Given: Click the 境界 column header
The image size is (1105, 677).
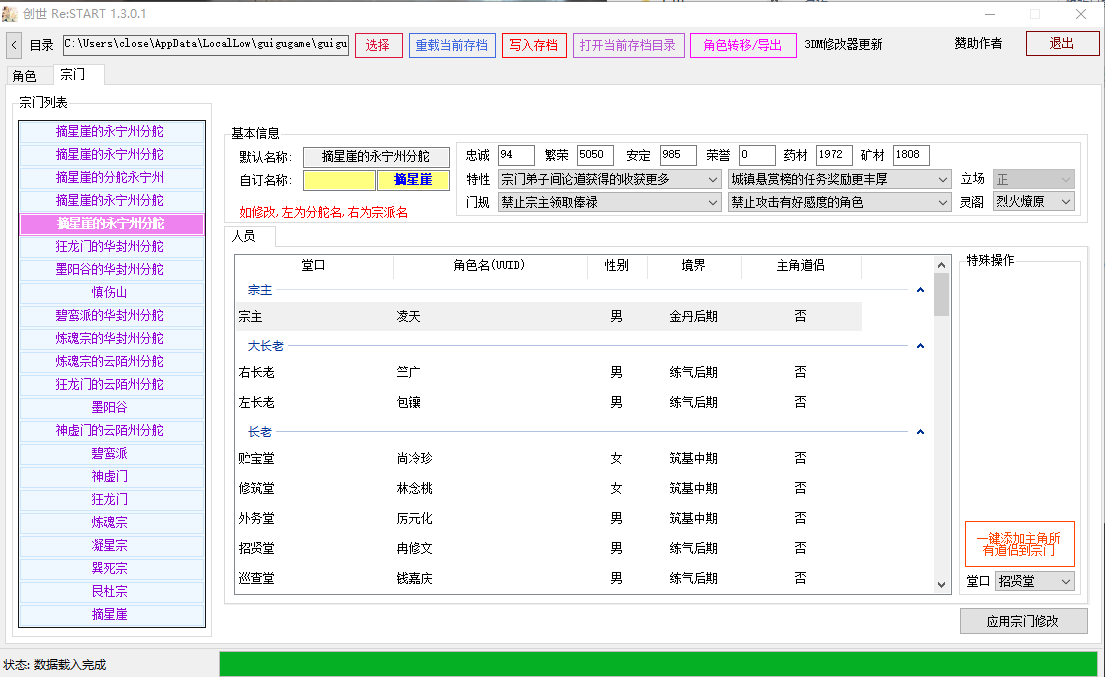Looking at the screenshot, I should (x=693, y=266).
